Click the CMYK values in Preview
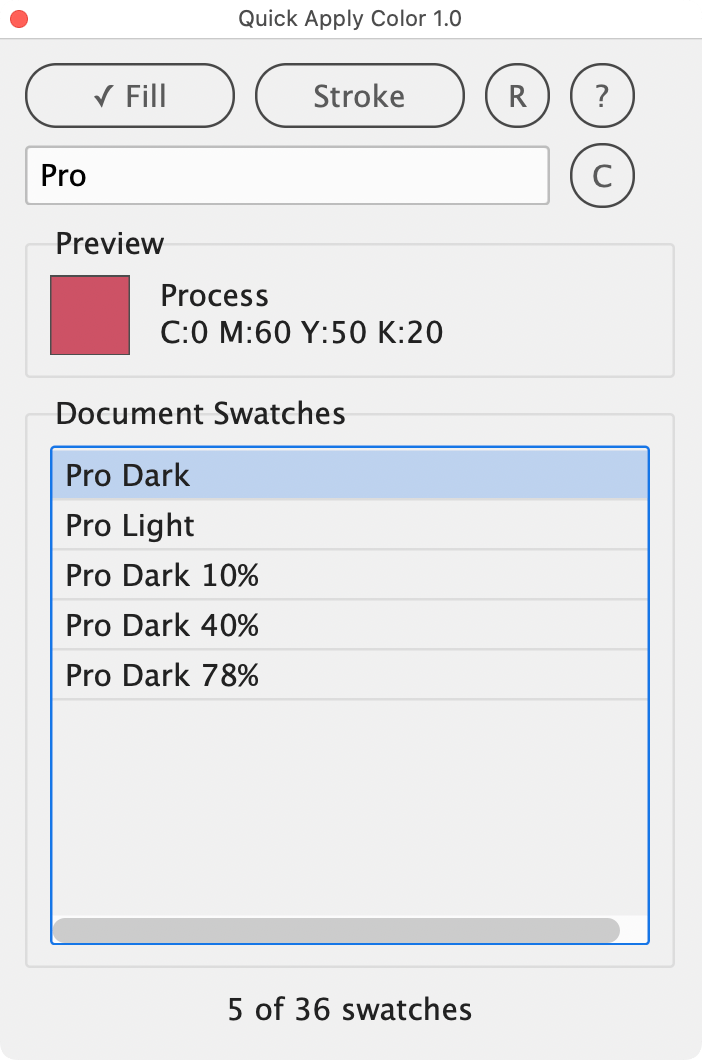Viewport: 702px width, 1060px height. coord(301,332)
